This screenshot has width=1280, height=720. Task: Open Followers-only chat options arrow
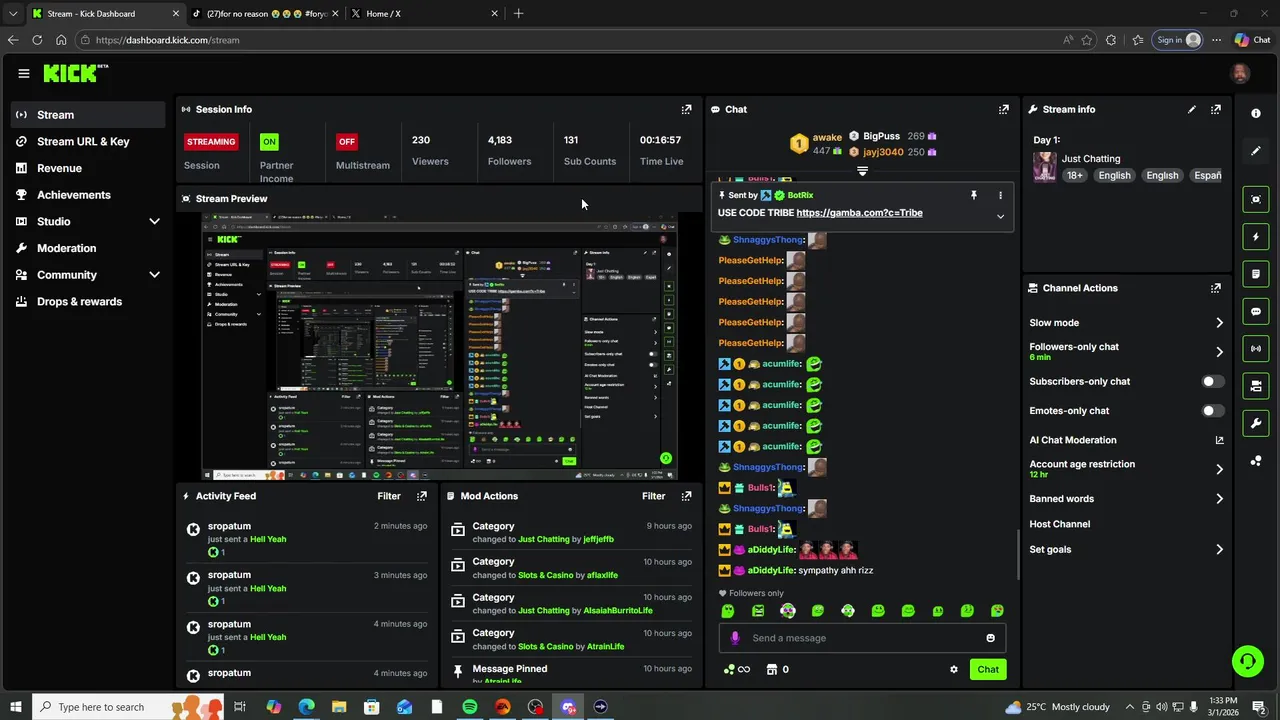pos(1219,352)
